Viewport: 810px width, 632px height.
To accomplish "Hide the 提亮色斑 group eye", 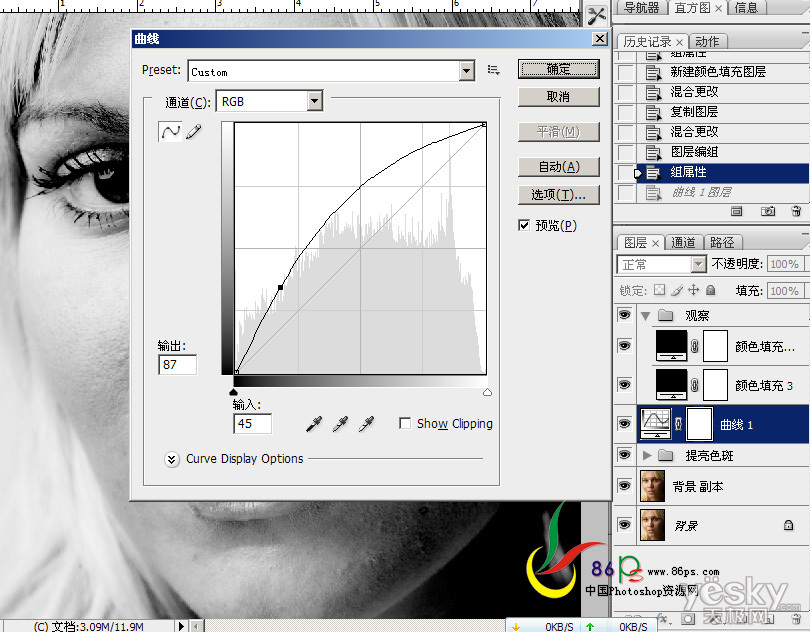I will click(625, 455).
